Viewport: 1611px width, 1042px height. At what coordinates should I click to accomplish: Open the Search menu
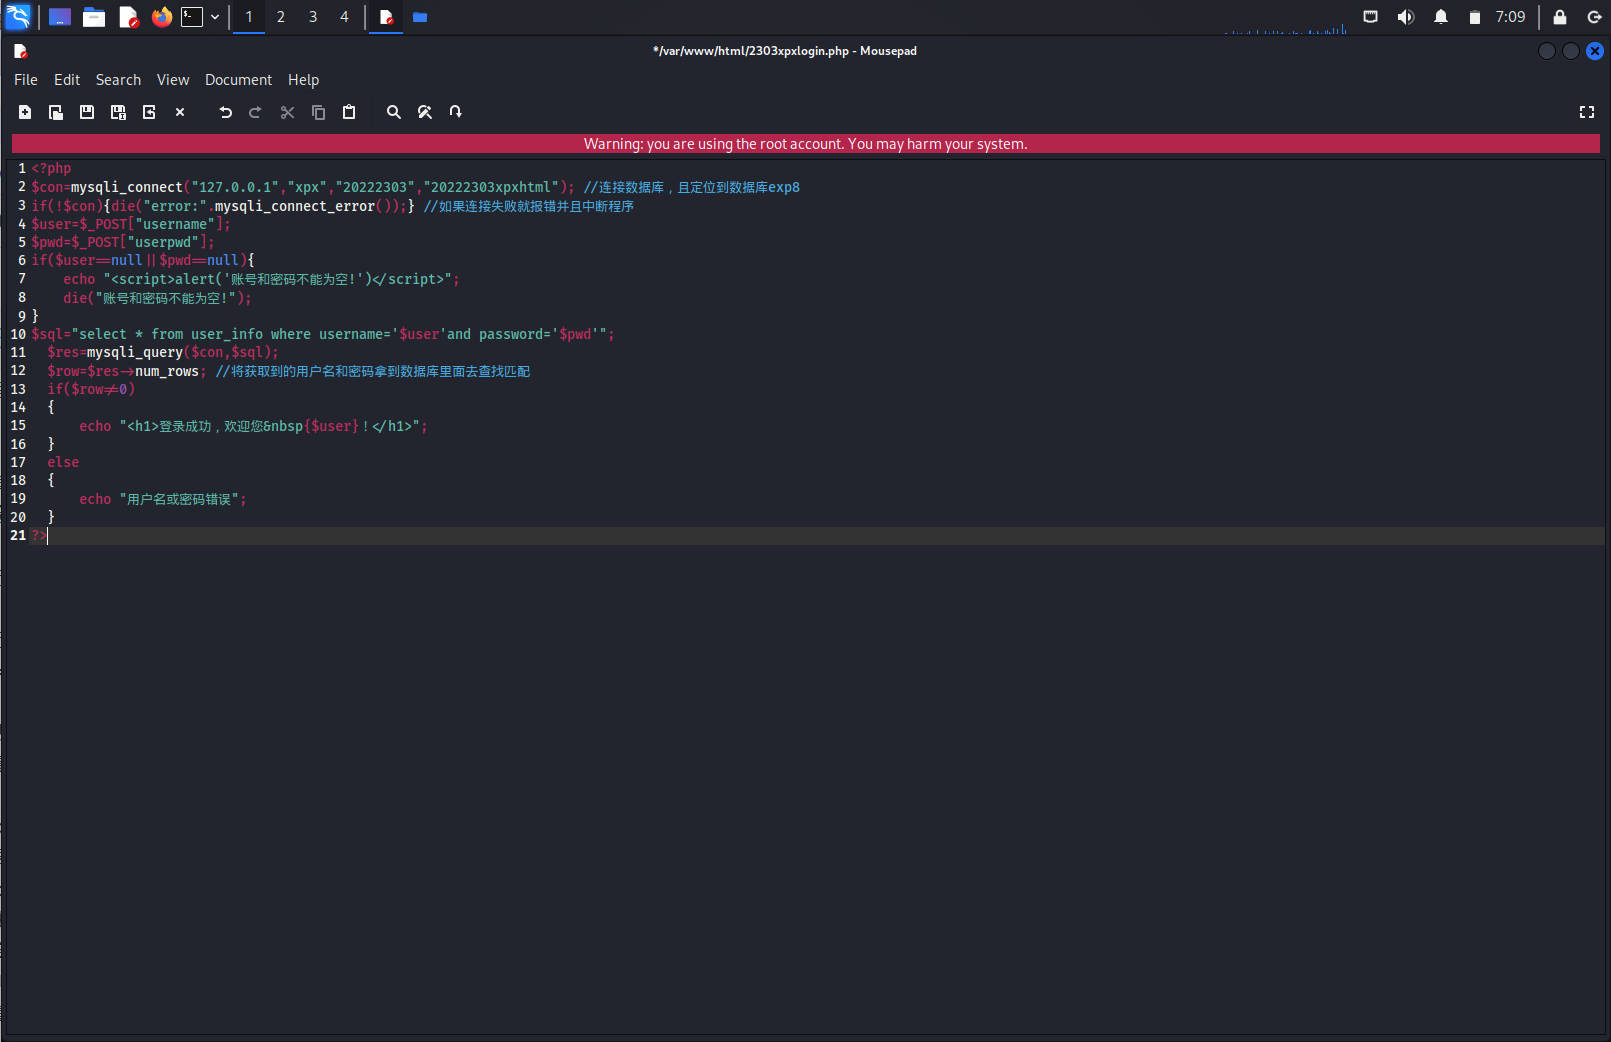118,80
